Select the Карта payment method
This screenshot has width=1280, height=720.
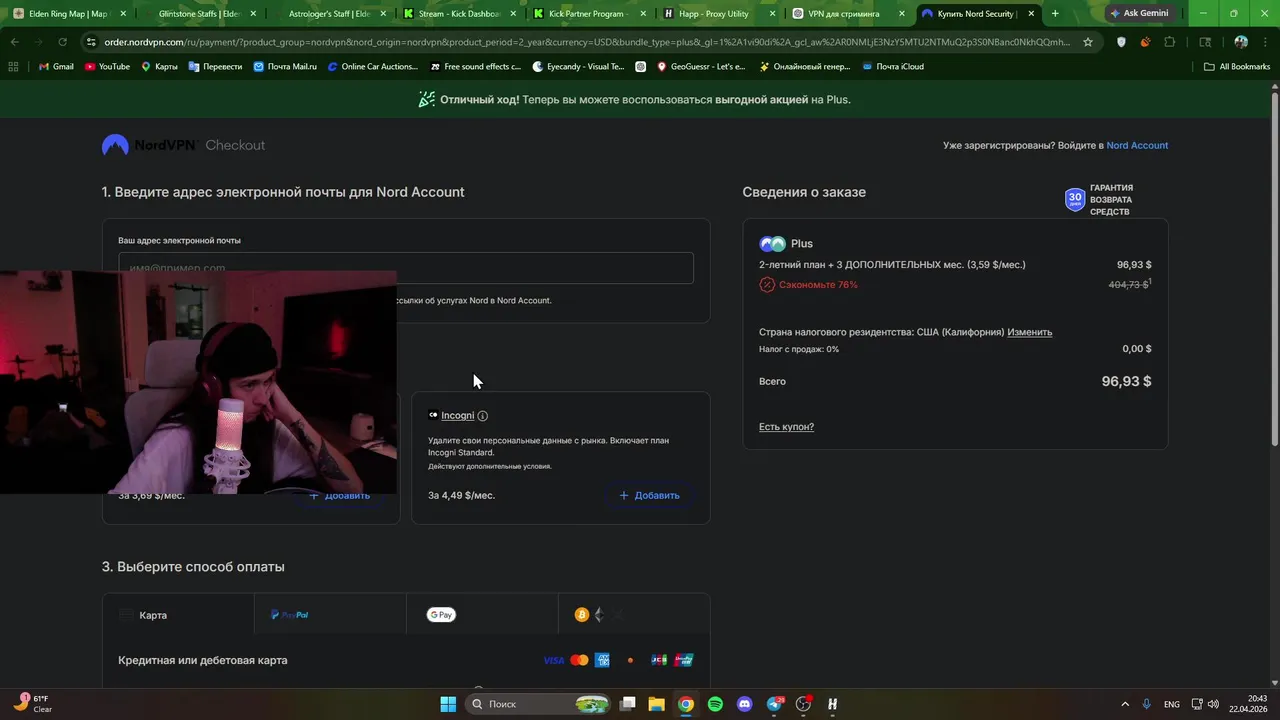(x=178, y=615)
